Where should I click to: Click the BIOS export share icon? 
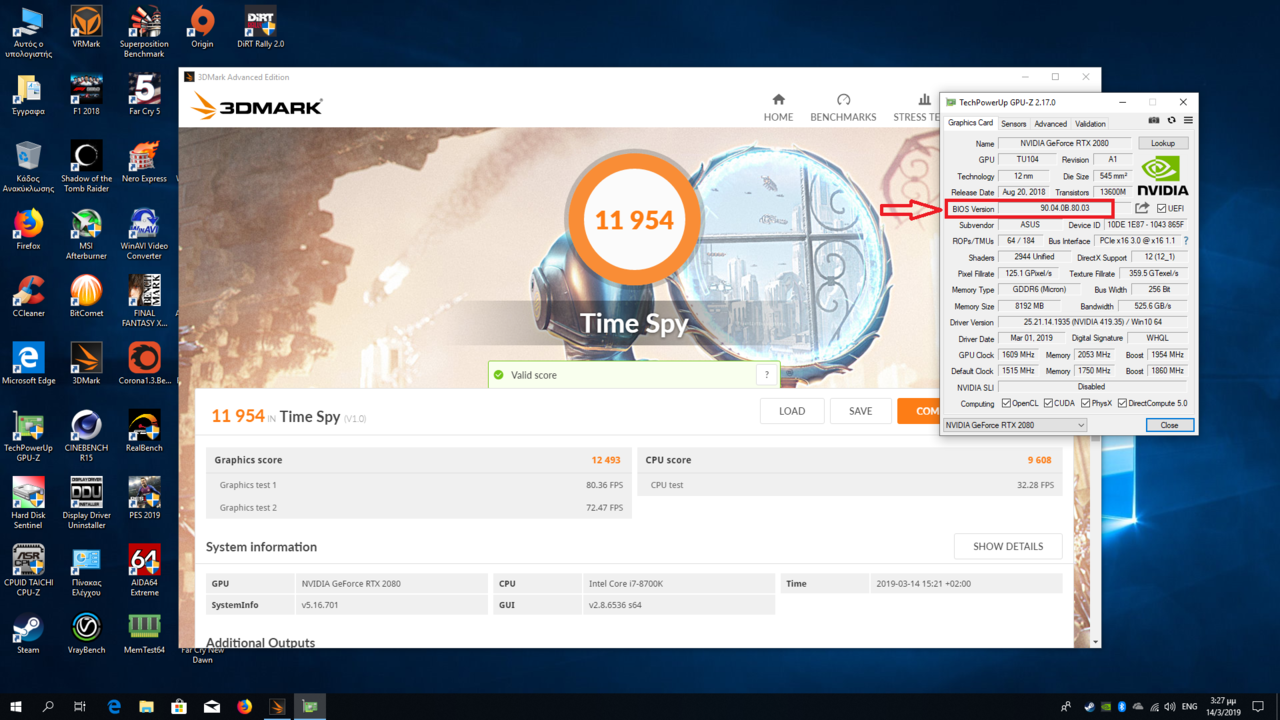click(1141, 208)
